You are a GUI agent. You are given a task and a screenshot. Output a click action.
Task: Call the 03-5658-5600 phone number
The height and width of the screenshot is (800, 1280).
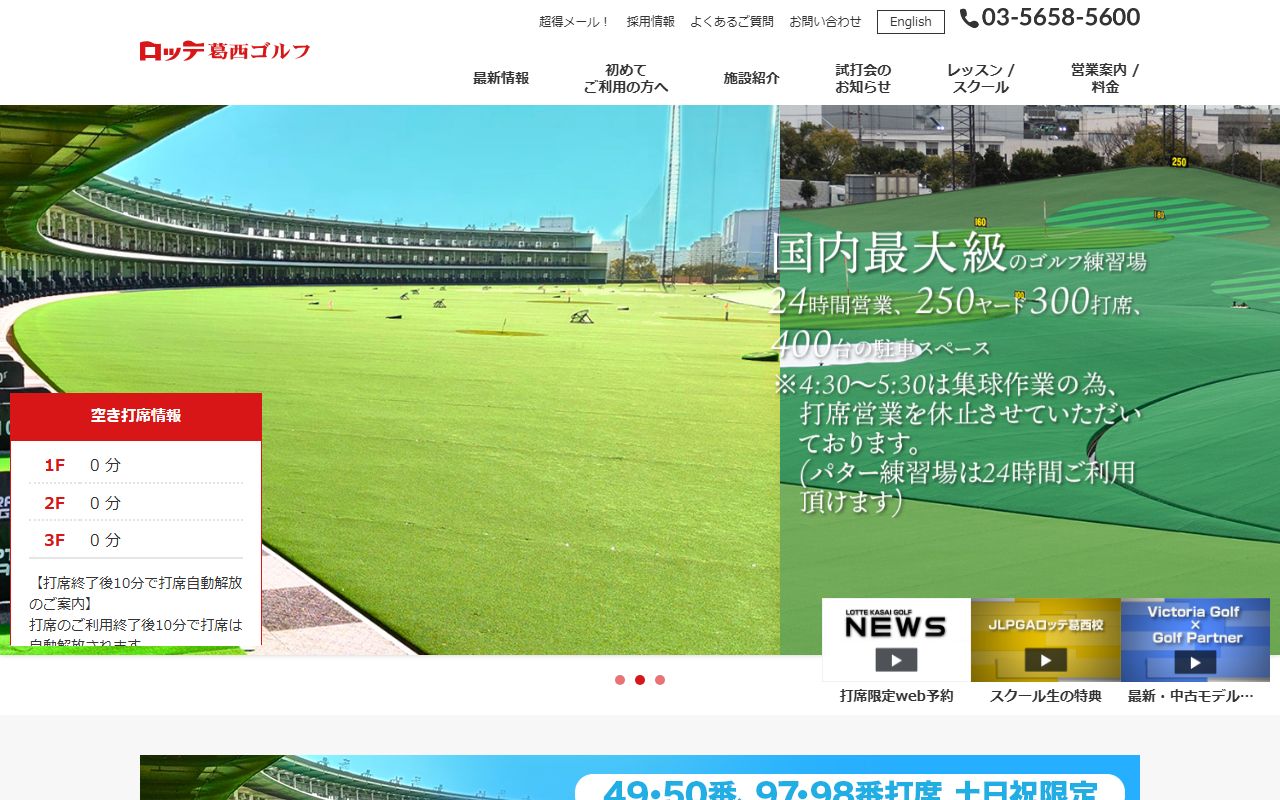click(x=1061, y=18)
